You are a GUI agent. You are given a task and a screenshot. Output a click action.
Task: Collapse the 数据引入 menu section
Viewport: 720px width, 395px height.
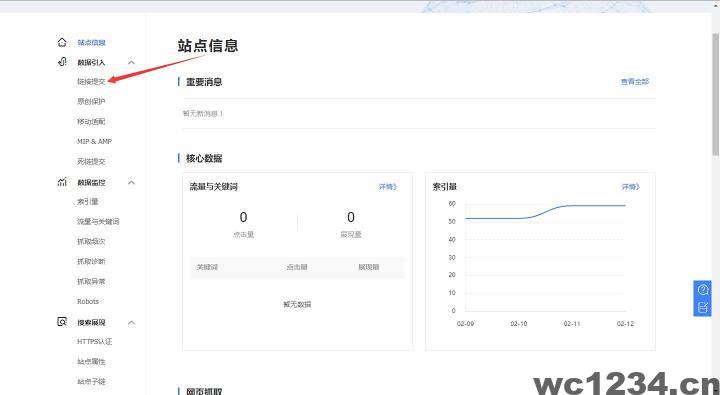(x=131, y=62)
